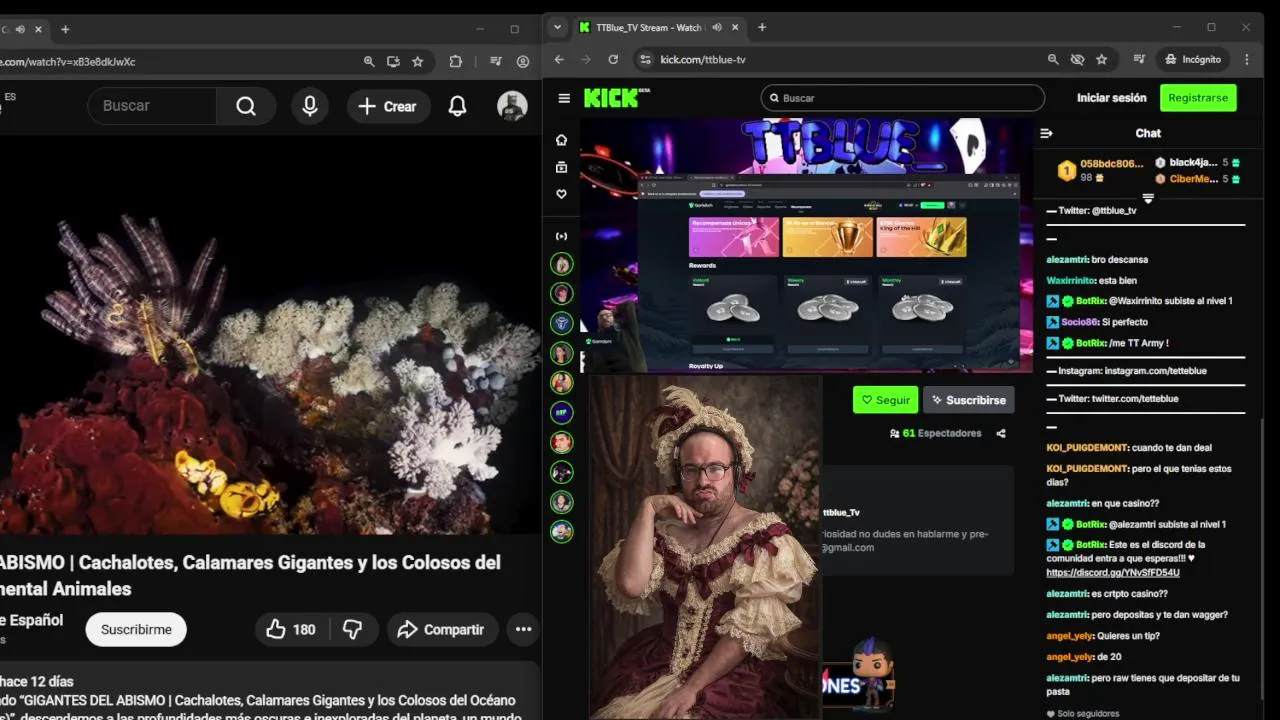Focus the YouTube Buscar search field

151,106
